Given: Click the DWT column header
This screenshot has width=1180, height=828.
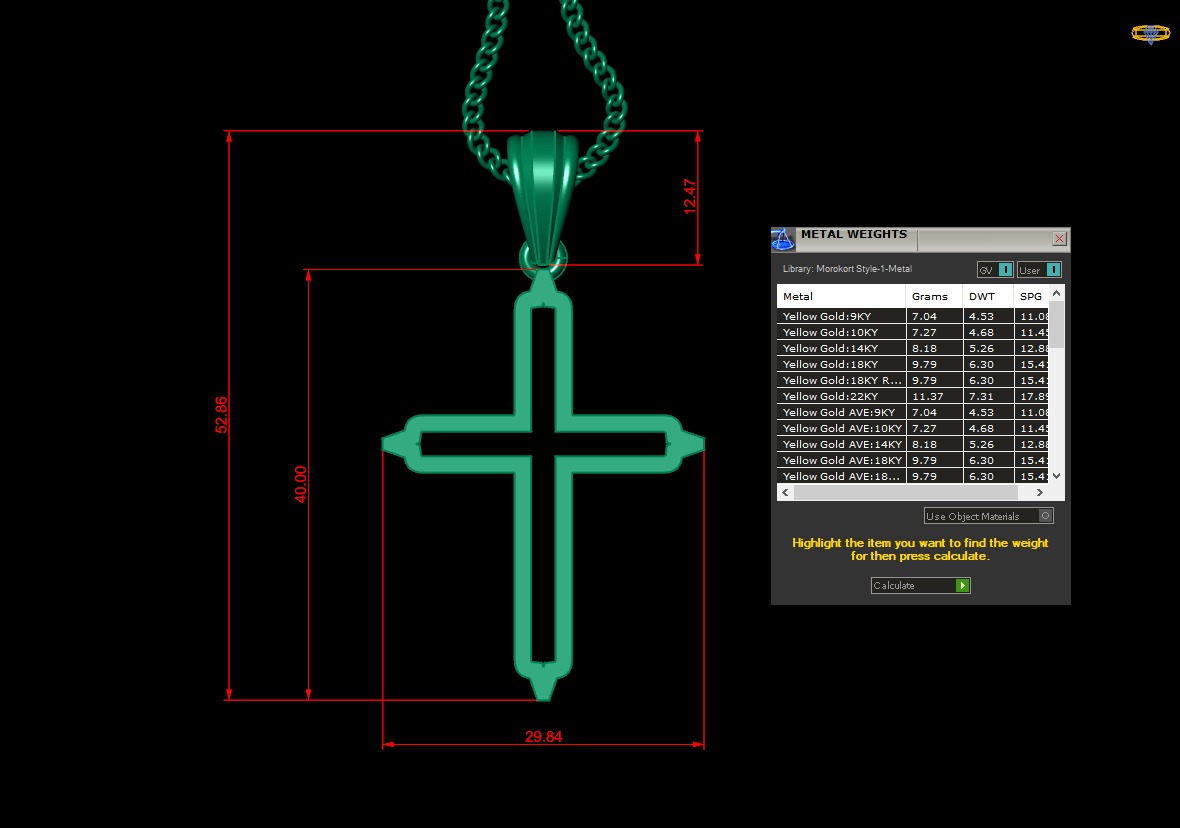Looking at the screenshot, I should tap(988, 296).
